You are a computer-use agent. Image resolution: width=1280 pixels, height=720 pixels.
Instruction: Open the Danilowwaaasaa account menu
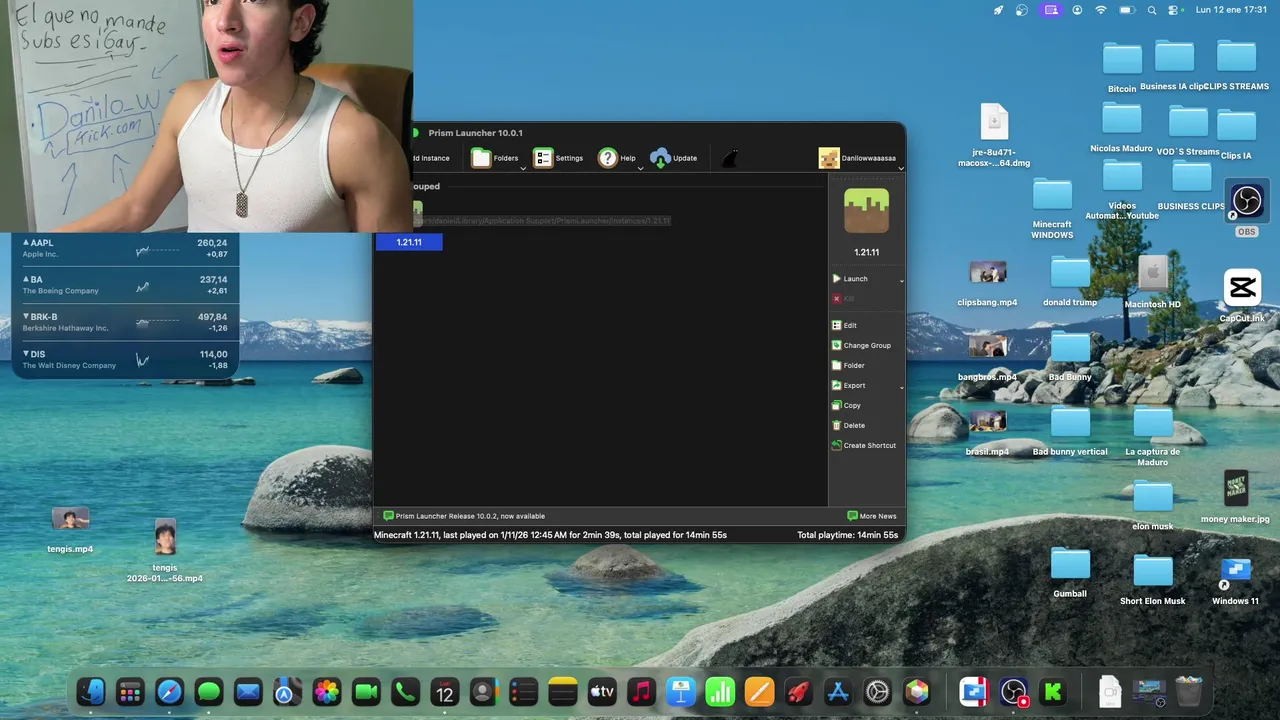click(858, 158)
